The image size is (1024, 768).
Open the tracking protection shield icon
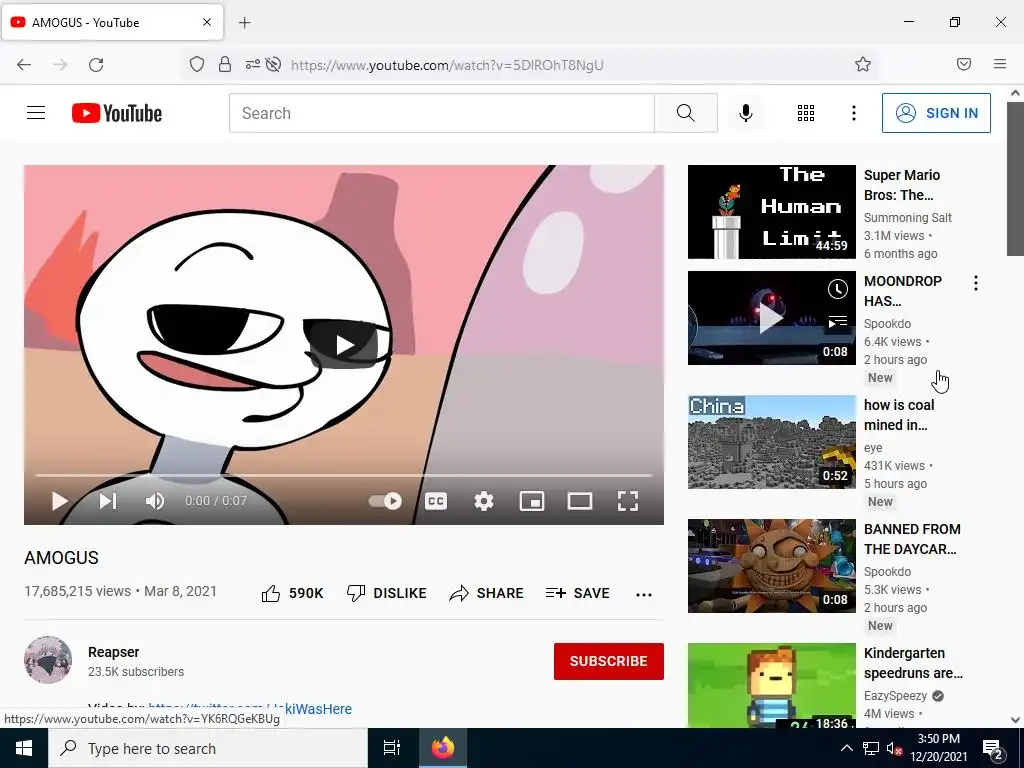(x=197, y=64)
